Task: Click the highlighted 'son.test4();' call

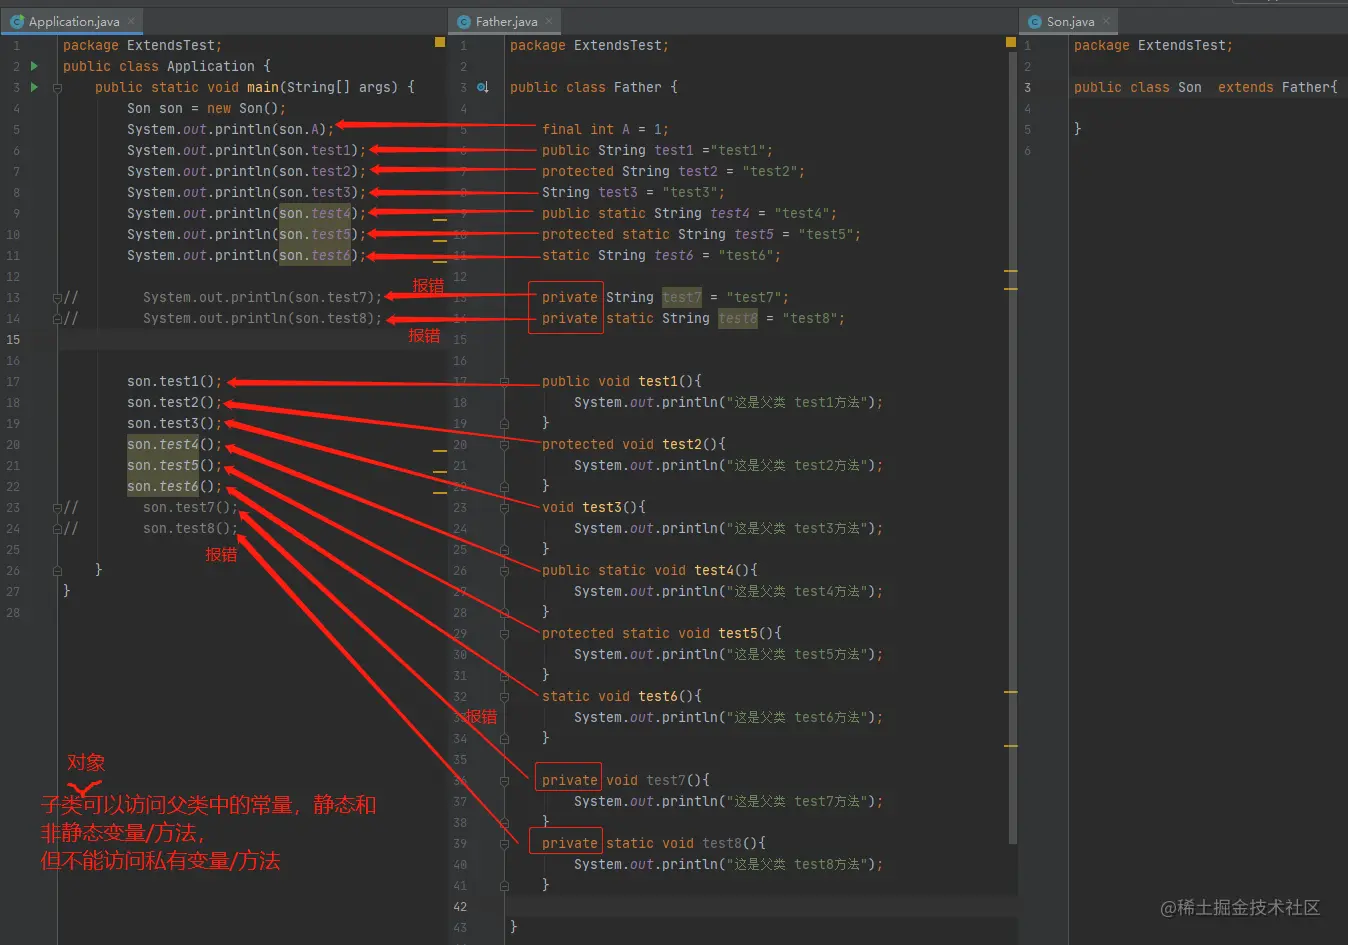Action: click(174, 444)
